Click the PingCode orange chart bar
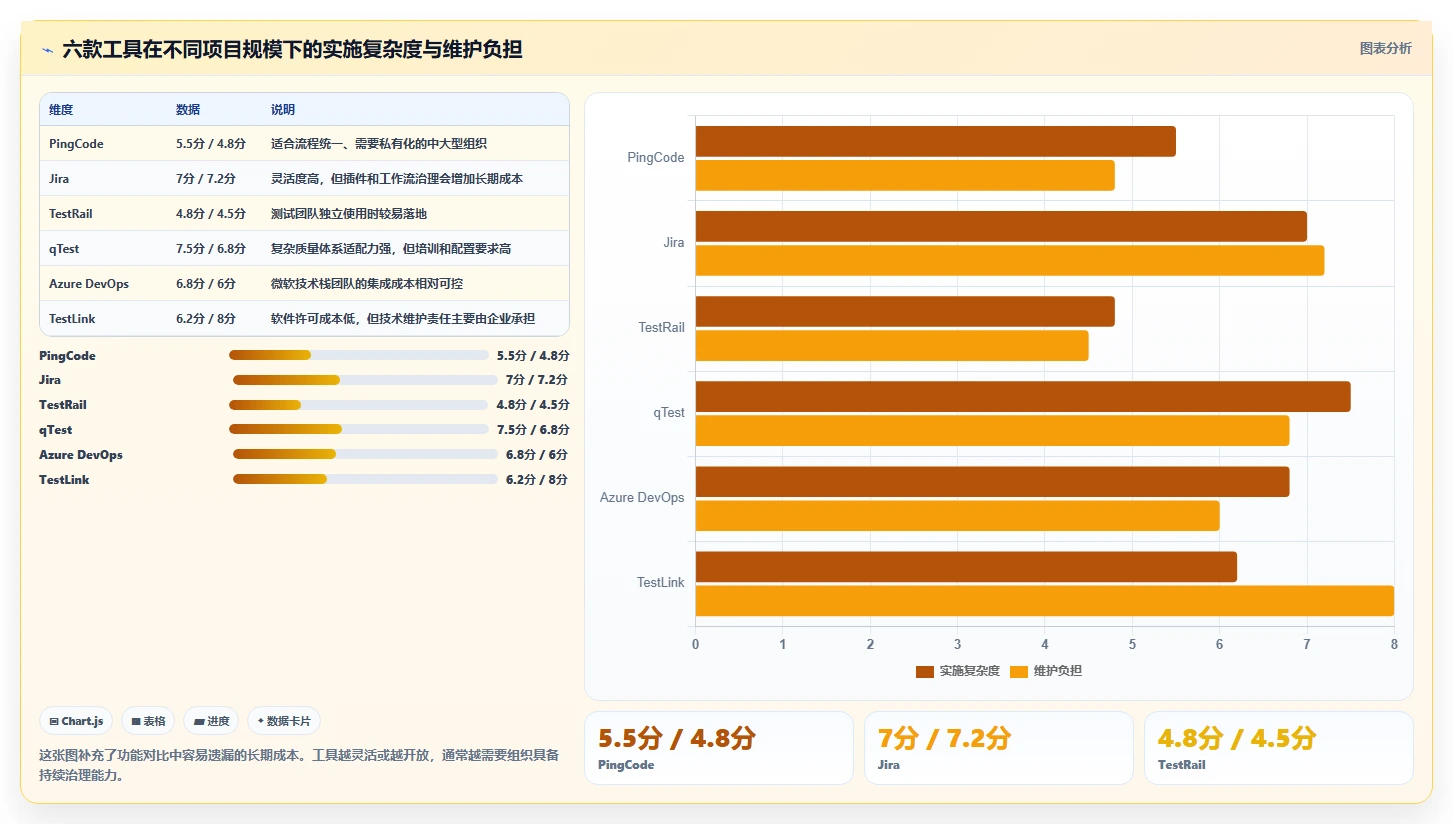The image size is (1453, 824). [x=905, y=175]
